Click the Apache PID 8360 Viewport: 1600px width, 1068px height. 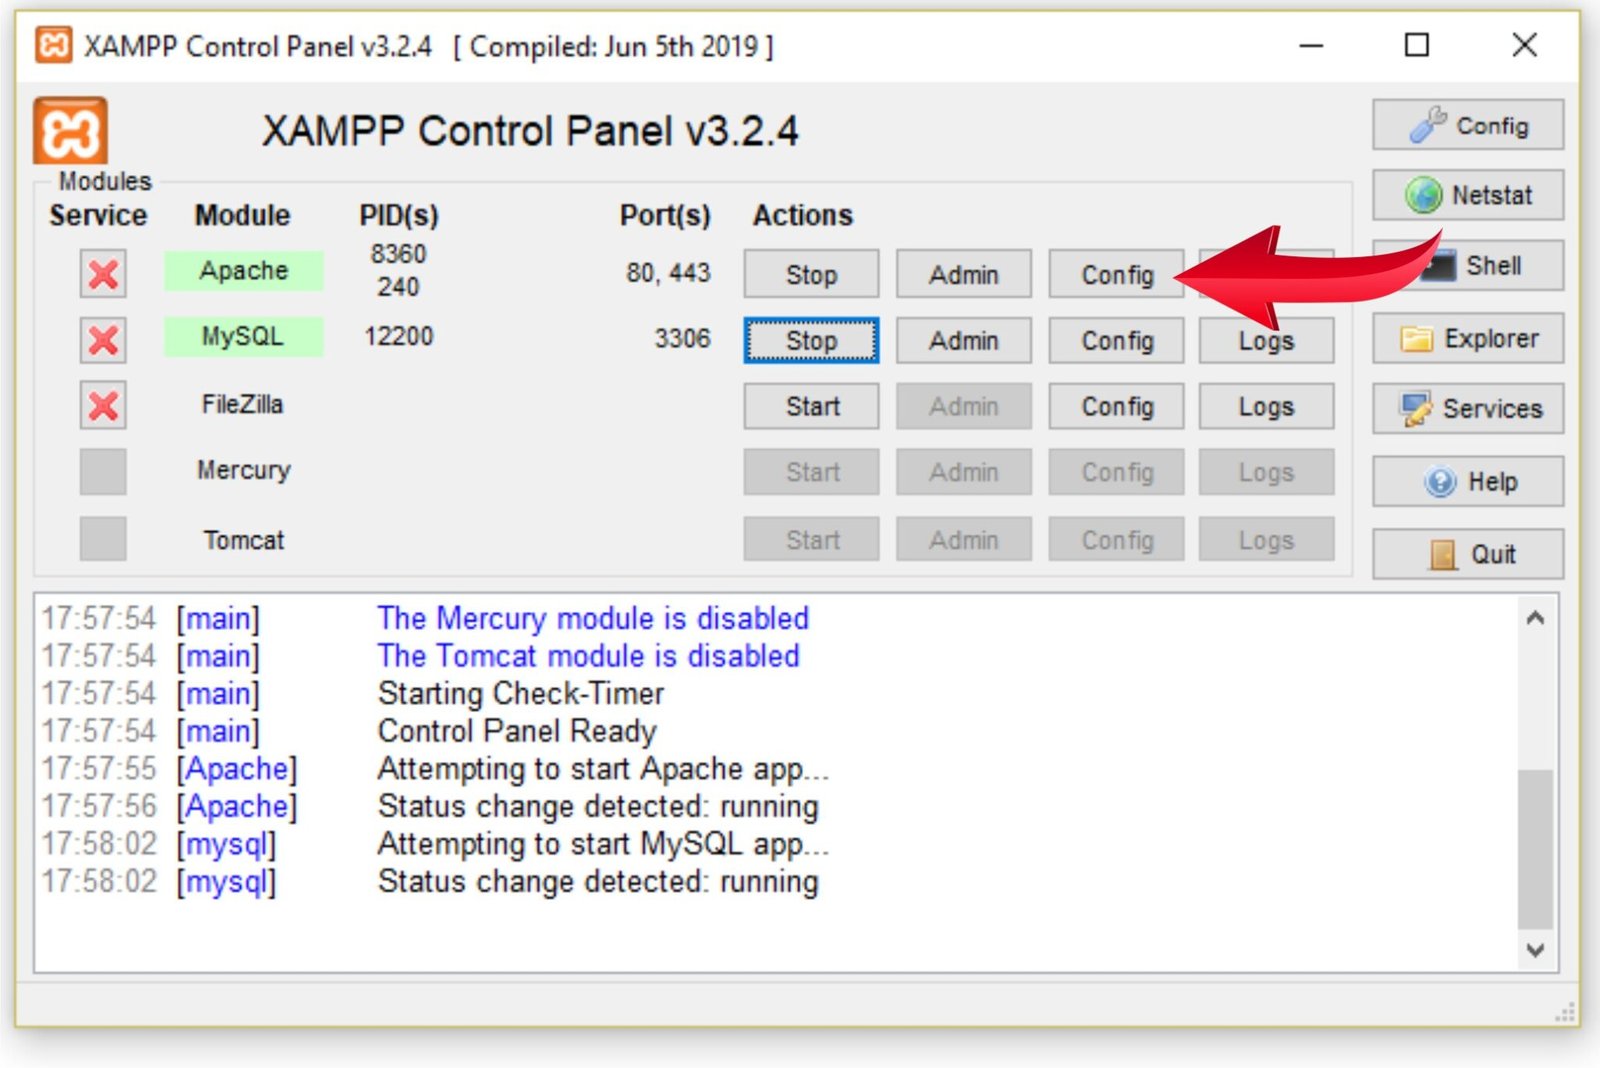[x=398, y=254]
